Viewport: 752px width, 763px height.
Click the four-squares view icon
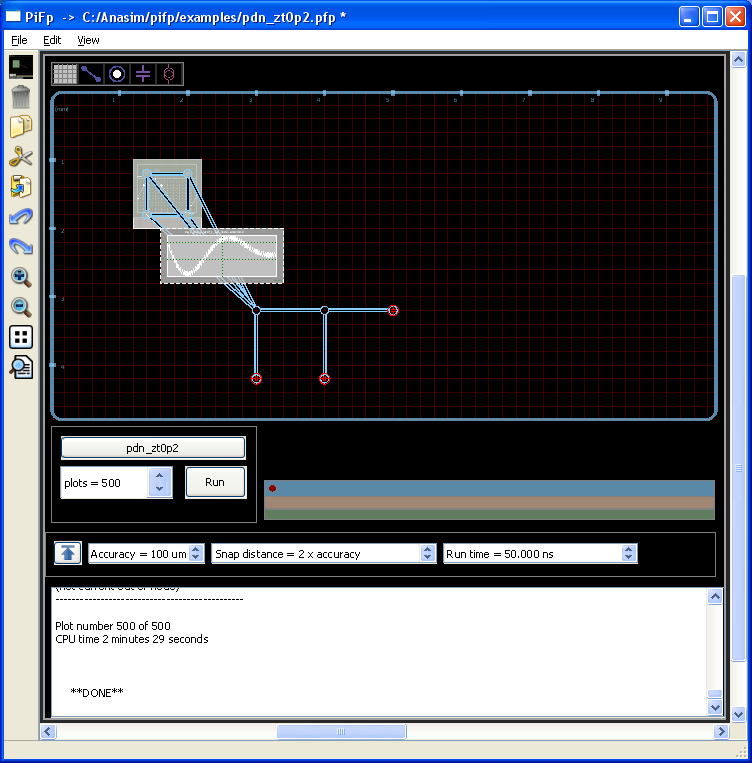pos(21,337)
